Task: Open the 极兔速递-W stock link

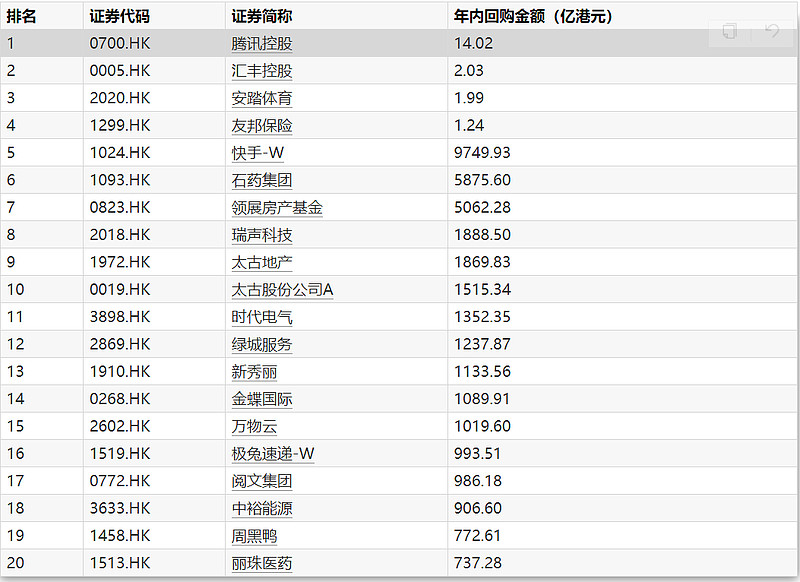Action: tap(273, 453)
